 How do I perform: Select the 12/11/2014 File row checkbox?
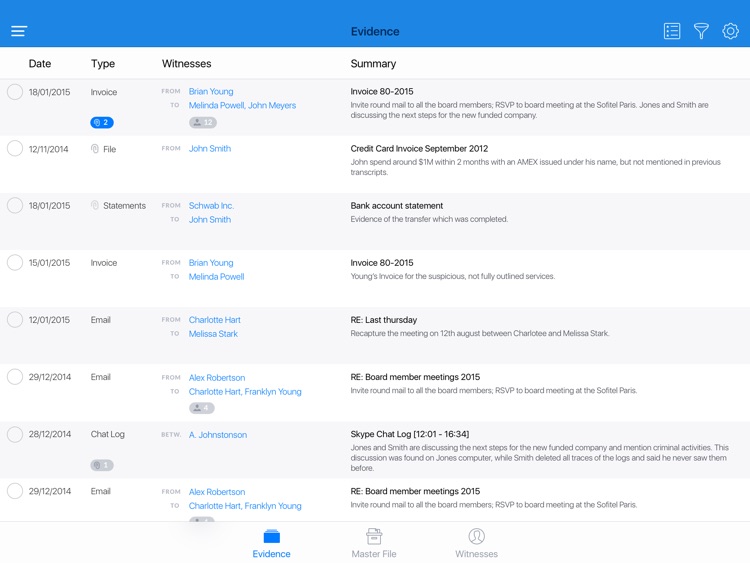click(15, 149)
